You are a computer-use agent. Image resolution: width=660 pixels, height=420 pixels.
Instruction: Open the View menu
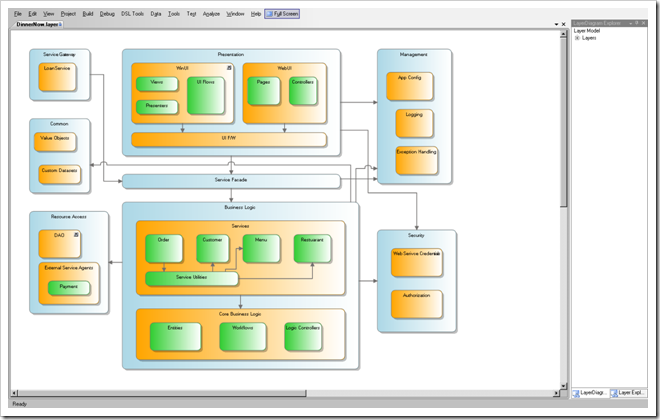[48, 14]
